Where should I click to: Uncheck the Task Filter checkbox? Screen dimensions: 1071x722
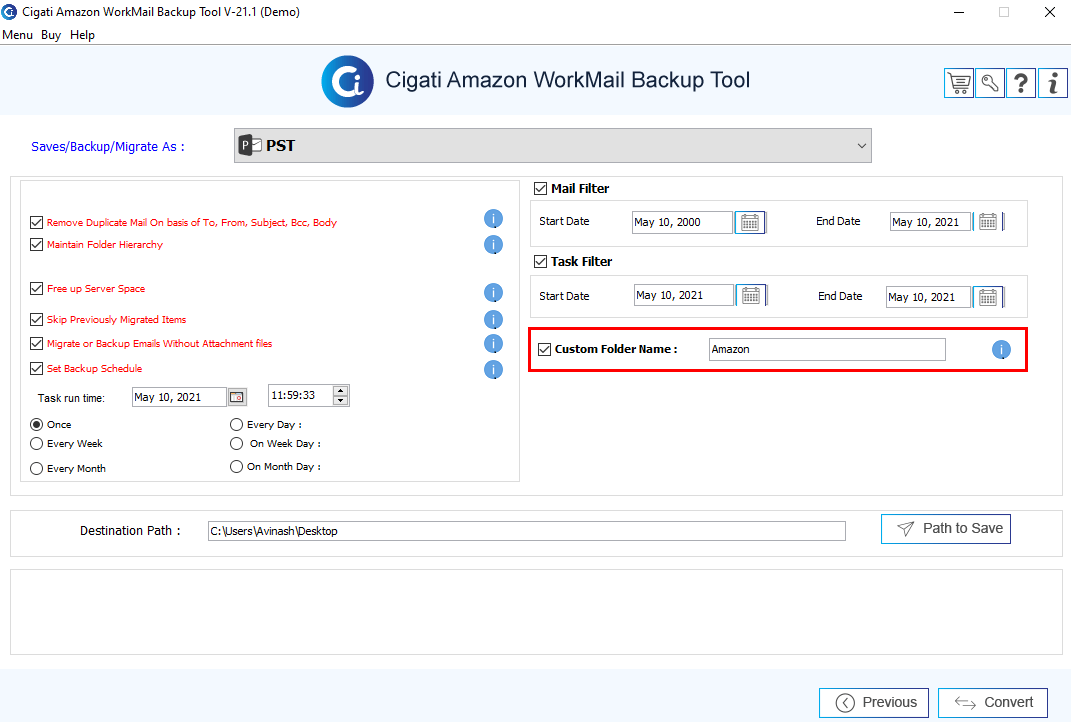pyautogui.click(x=540, y=262)
